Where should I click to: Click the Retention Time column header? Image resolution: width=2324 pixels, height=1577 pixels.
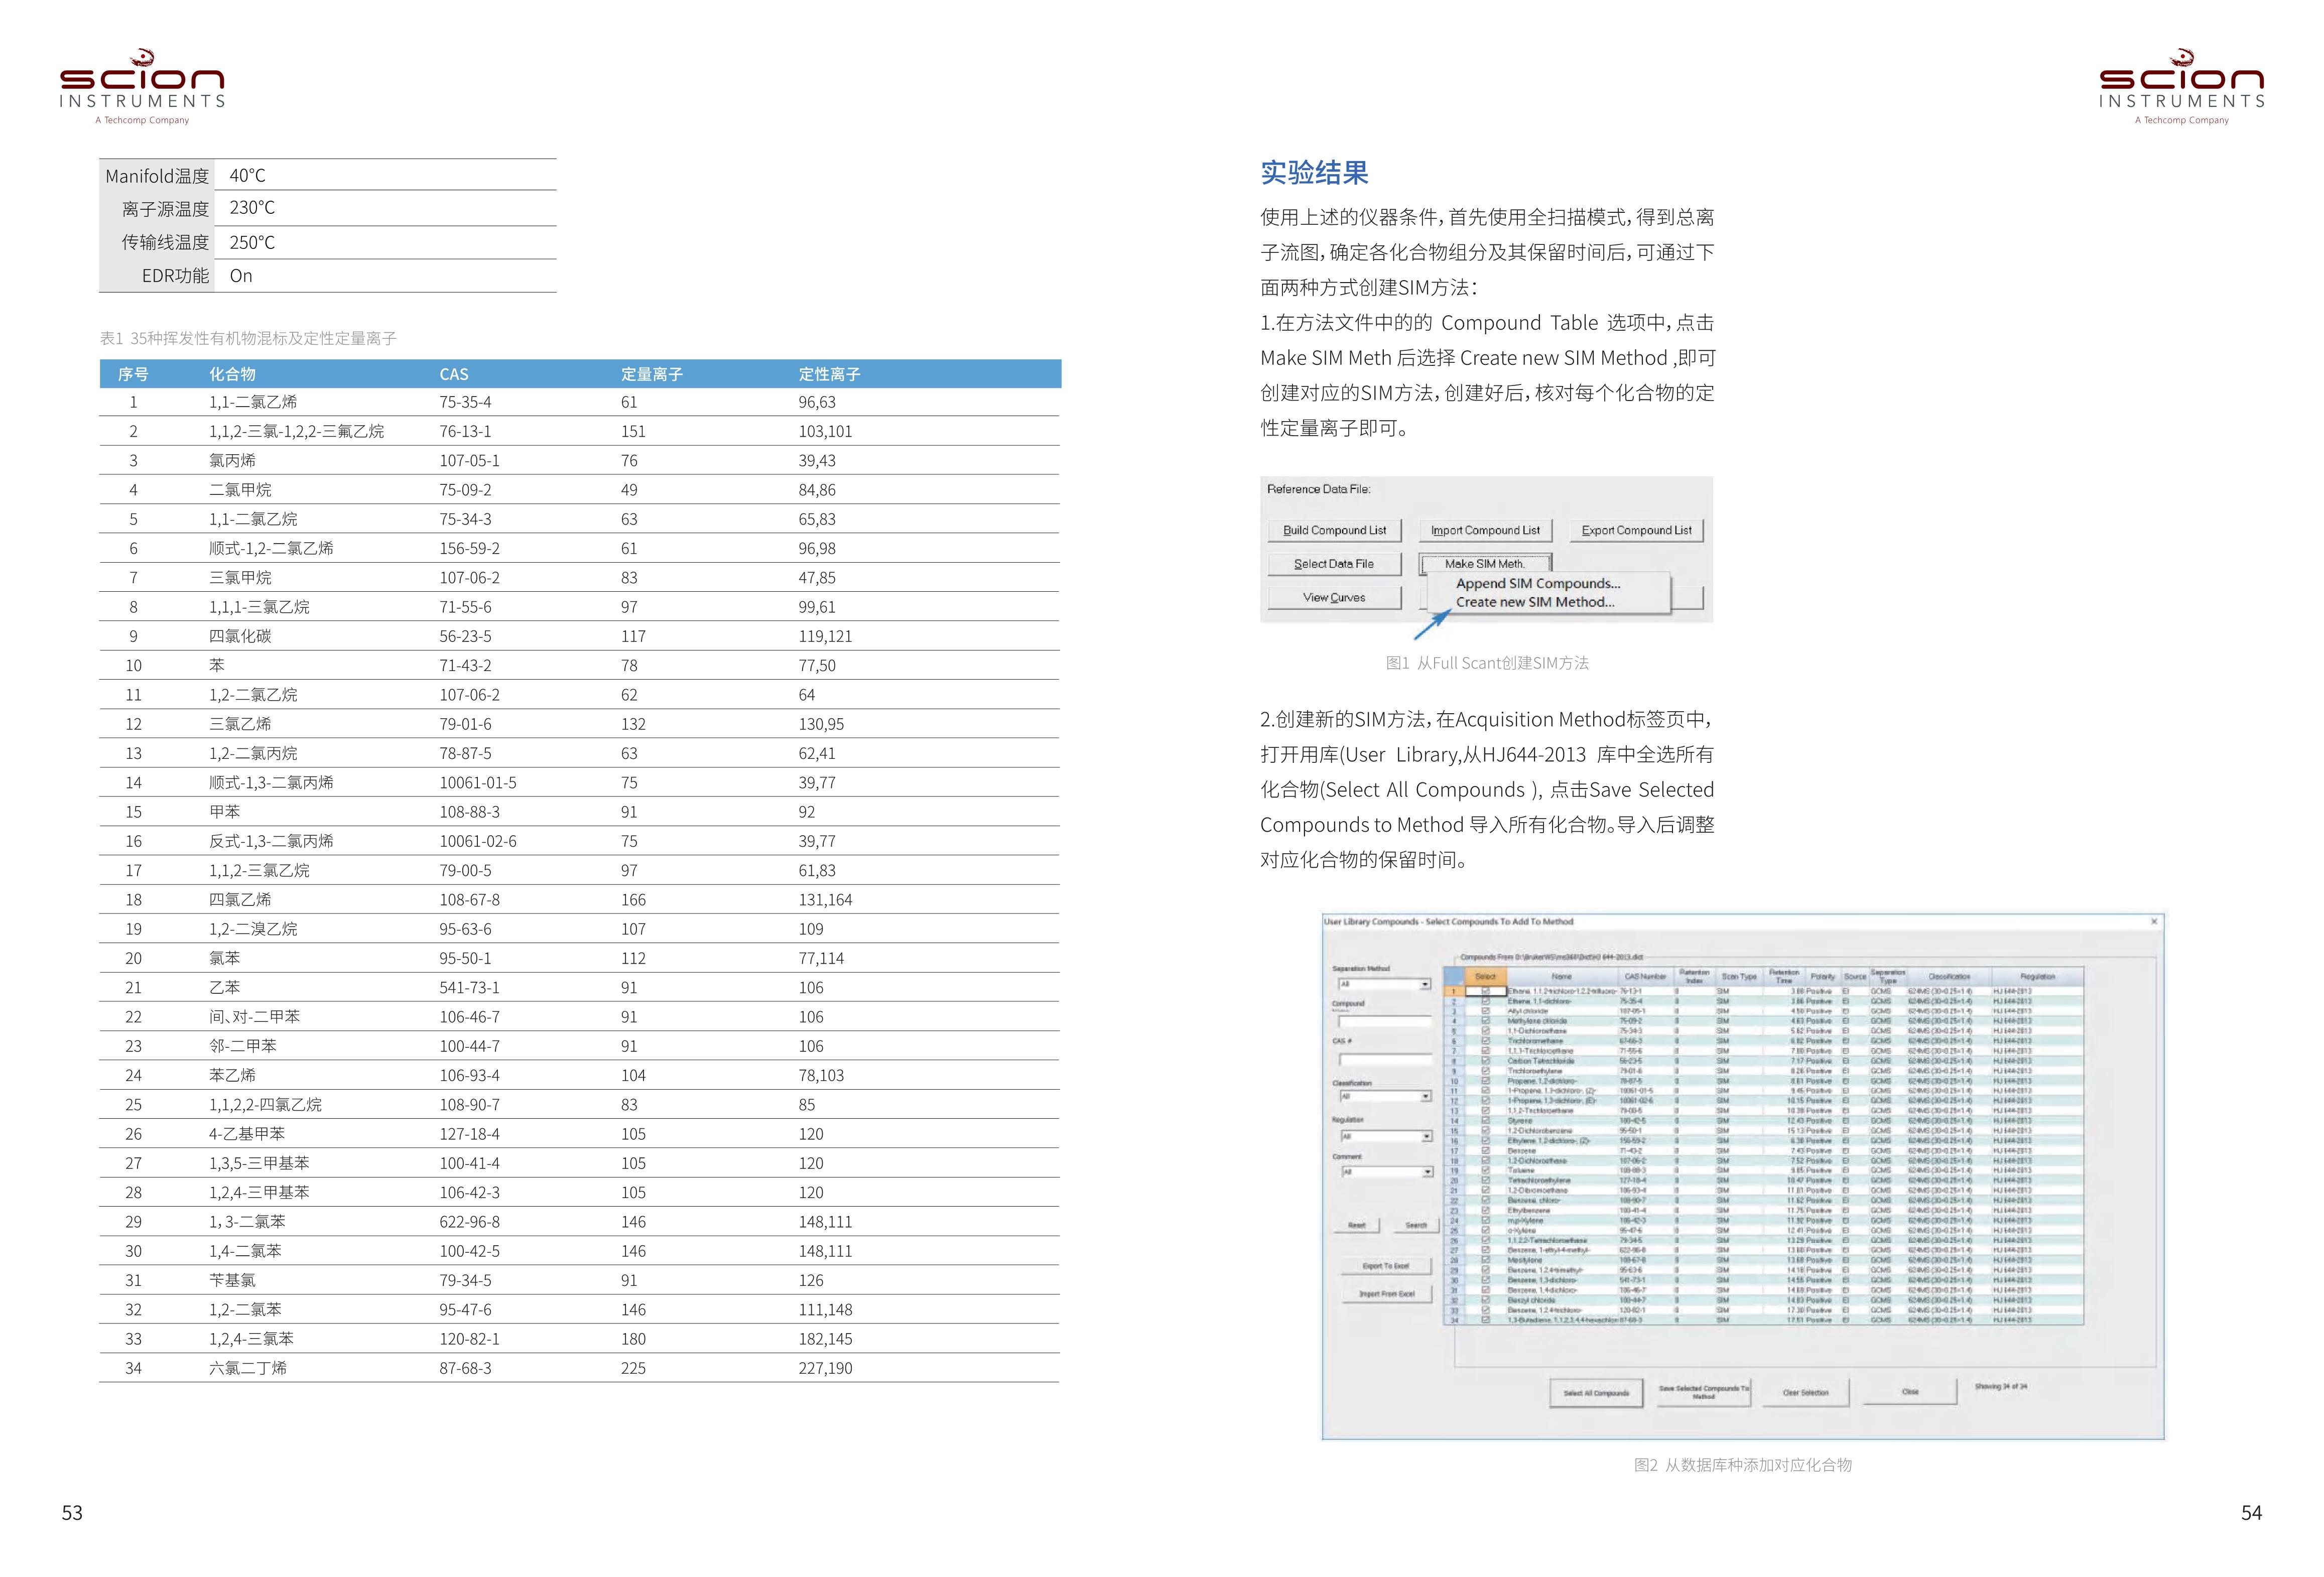[x=1784, y=976]
